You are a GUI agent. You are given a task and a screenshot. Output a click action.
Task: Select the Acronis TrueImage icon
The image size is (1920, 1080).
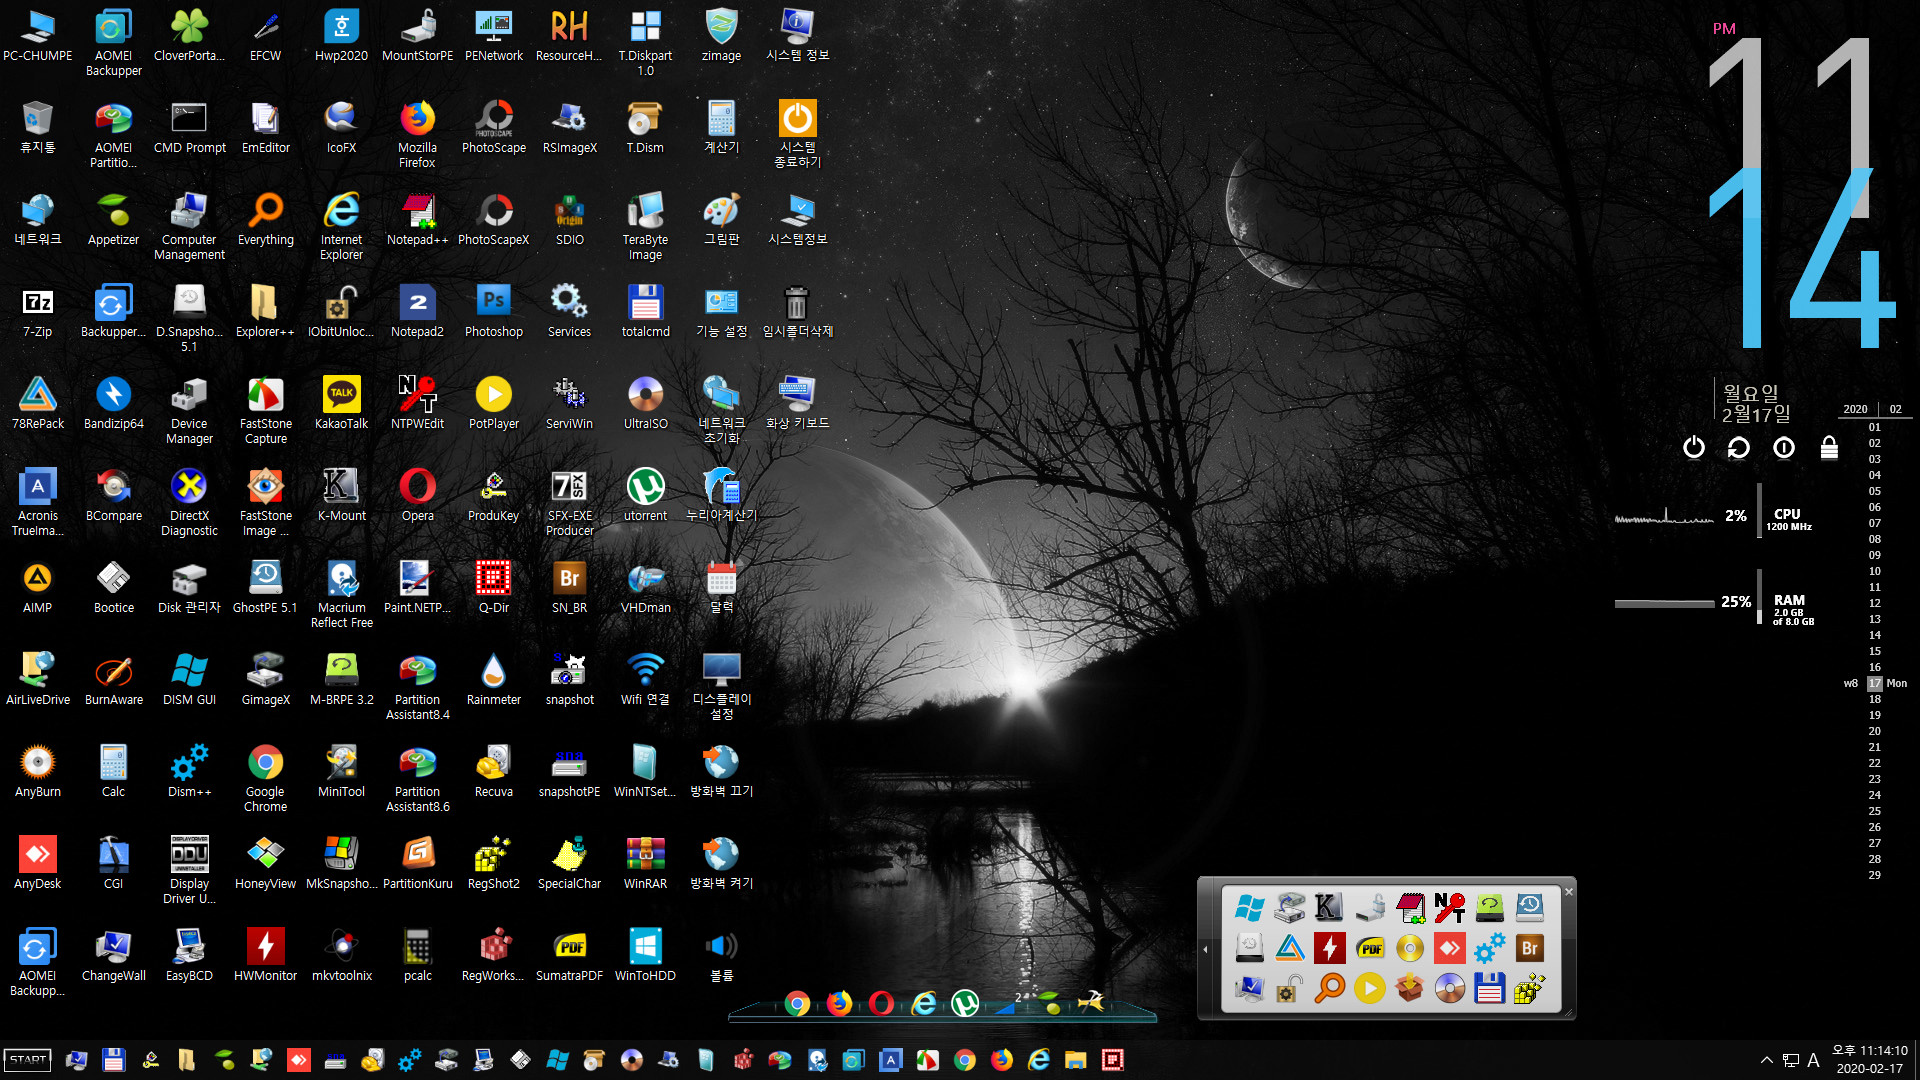click(x=38, y=502)
